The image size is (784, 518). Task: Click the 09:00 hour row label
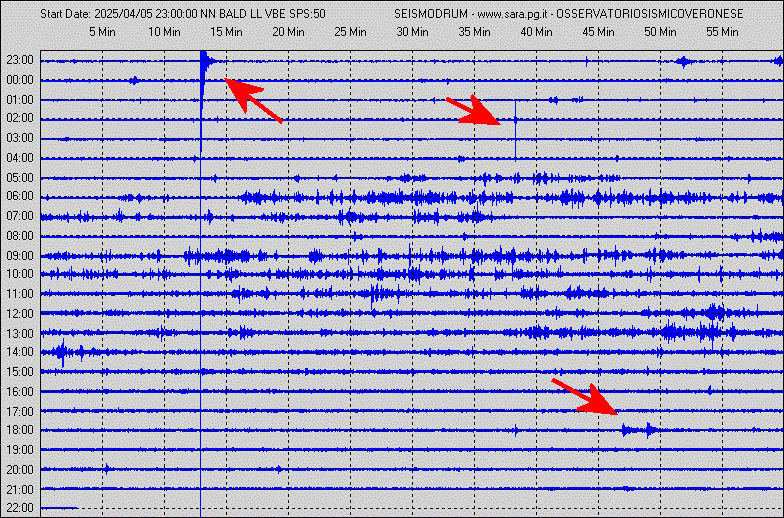coord(20,256)
